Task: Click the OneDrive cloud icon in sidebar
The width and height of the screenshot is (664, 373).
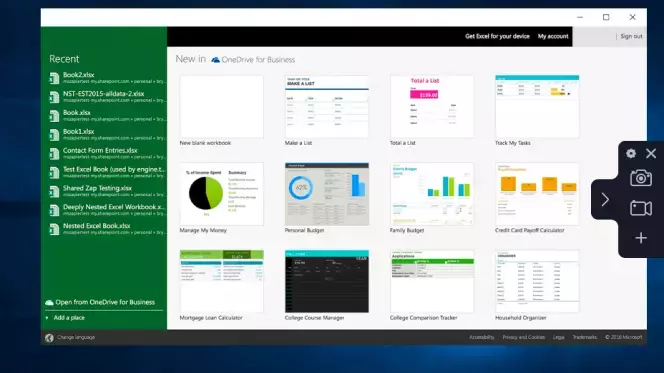Action: pos(49,302)
